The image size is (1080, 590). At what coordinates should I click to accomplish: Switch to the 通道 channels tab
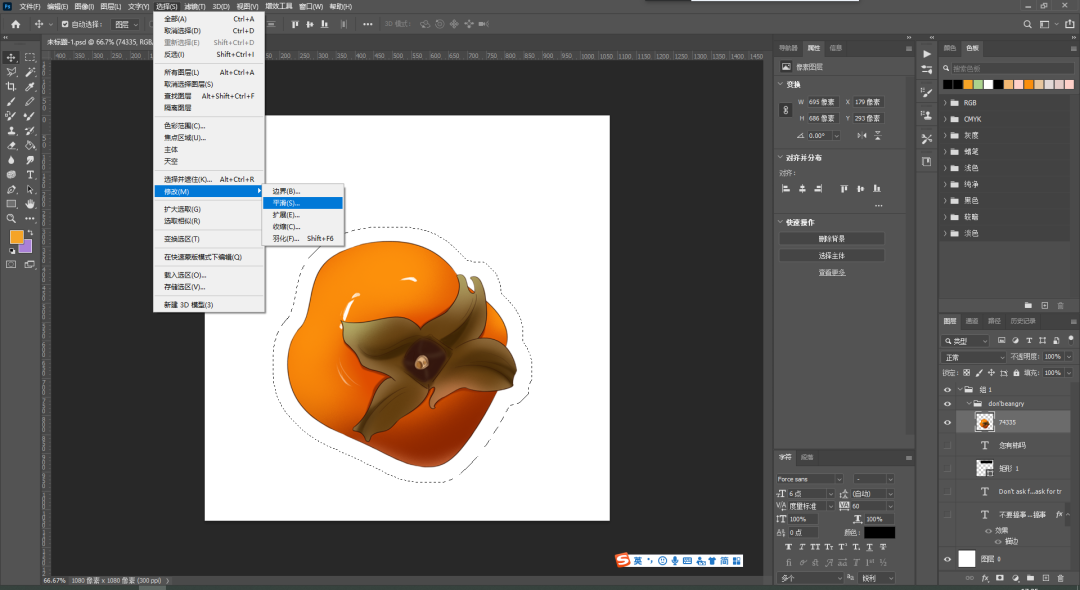click(x=972, y=321)
